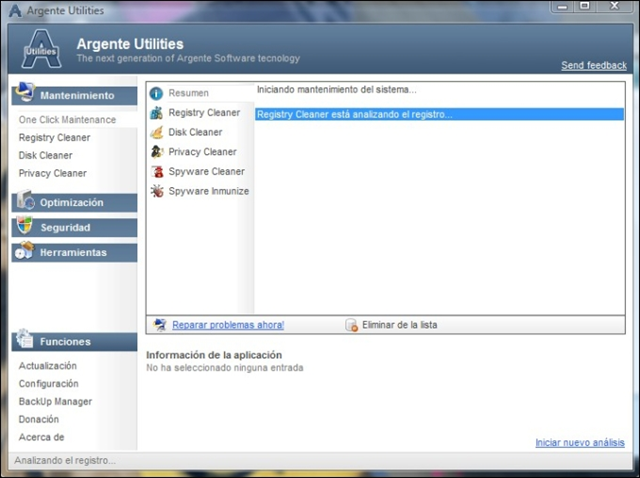
Task: Click the Resumen info icon
Action: (156, 93)
